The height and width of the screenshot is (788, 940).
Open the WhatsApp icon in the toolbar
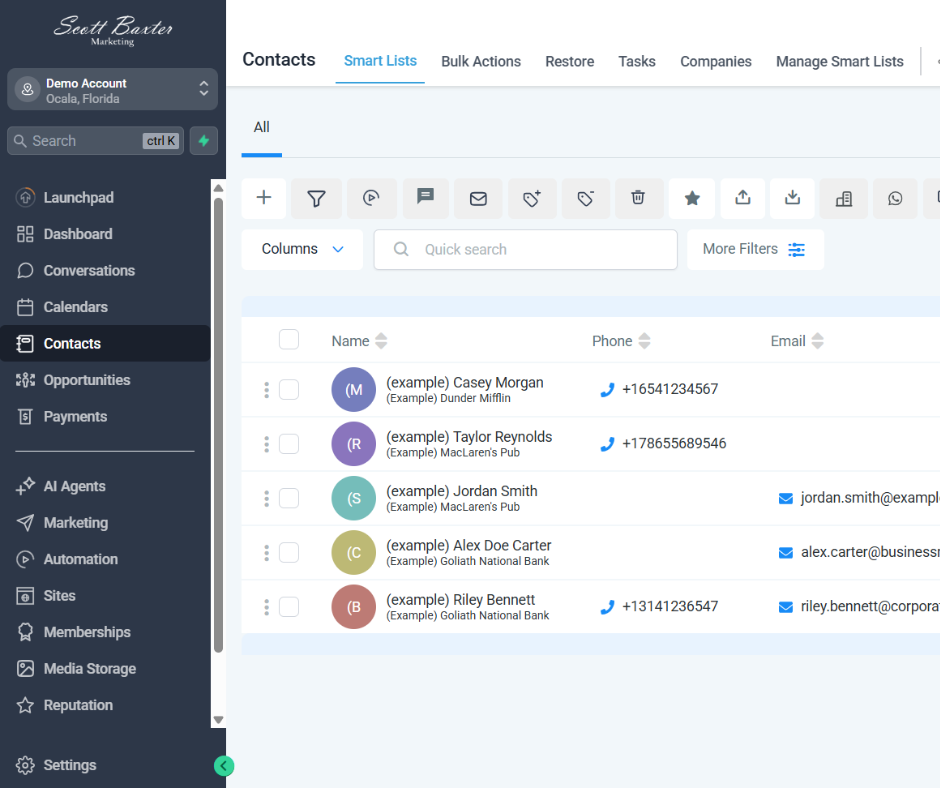coord(895,198)
